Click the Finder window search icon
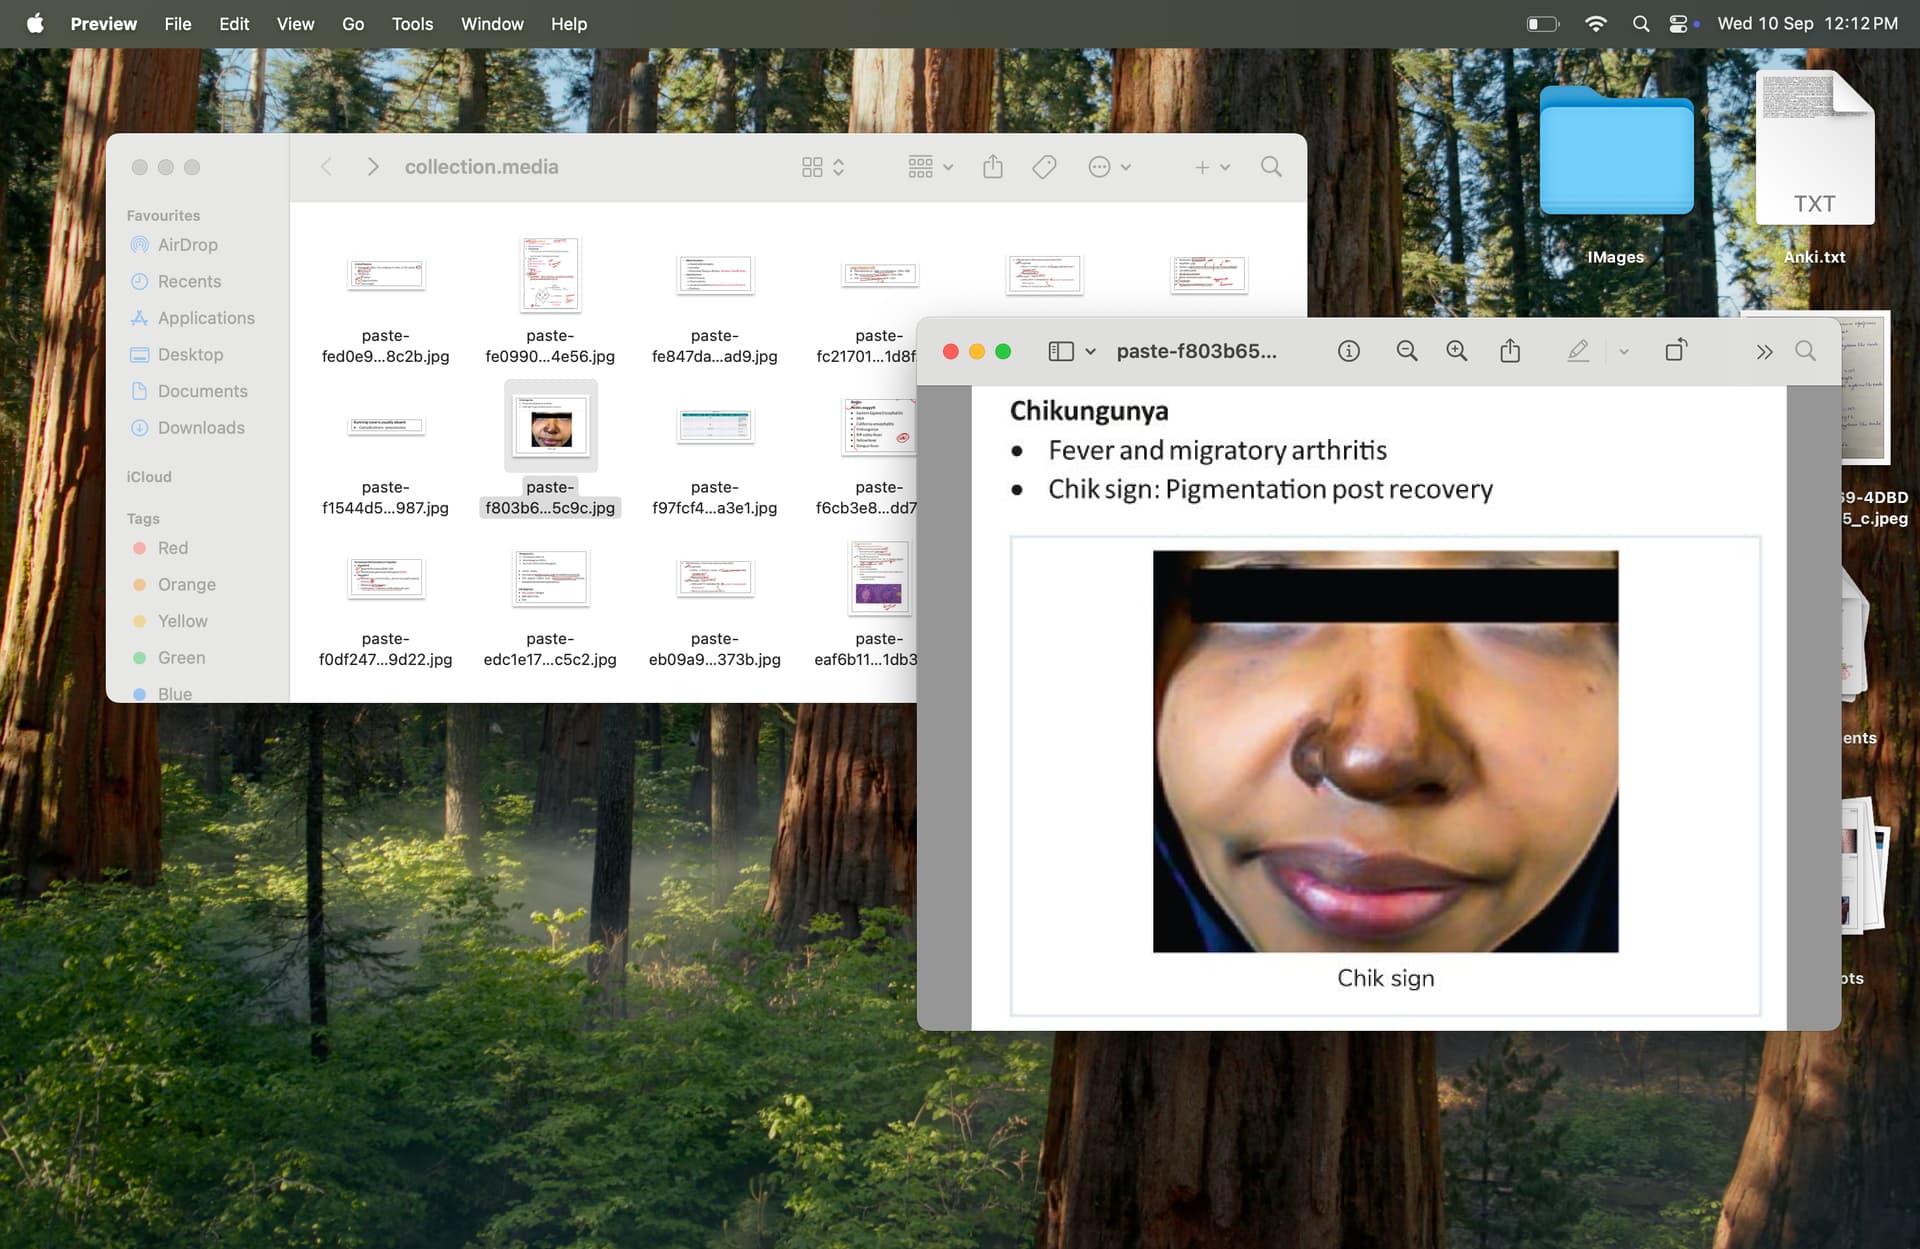 (1271, 167)
